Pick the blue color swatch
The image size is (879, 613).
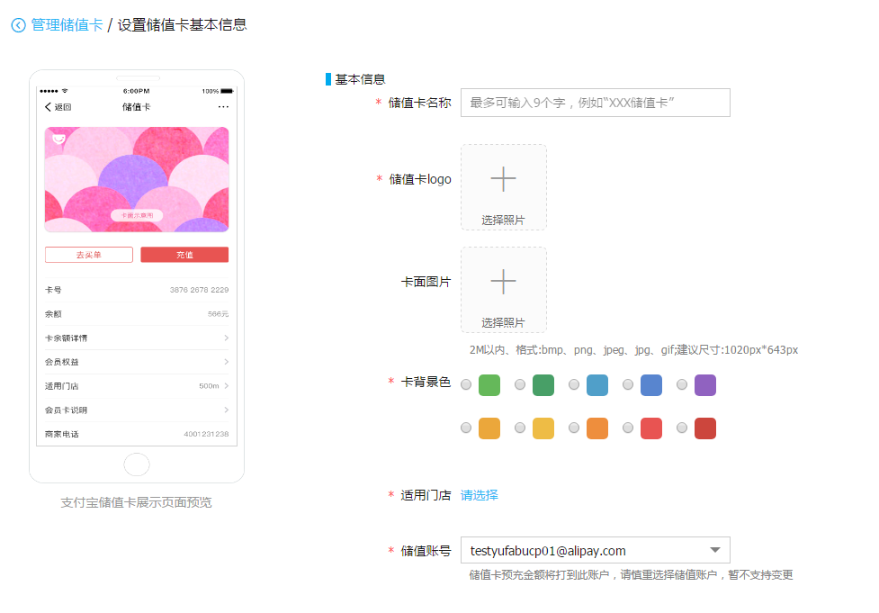click(651, 385)
